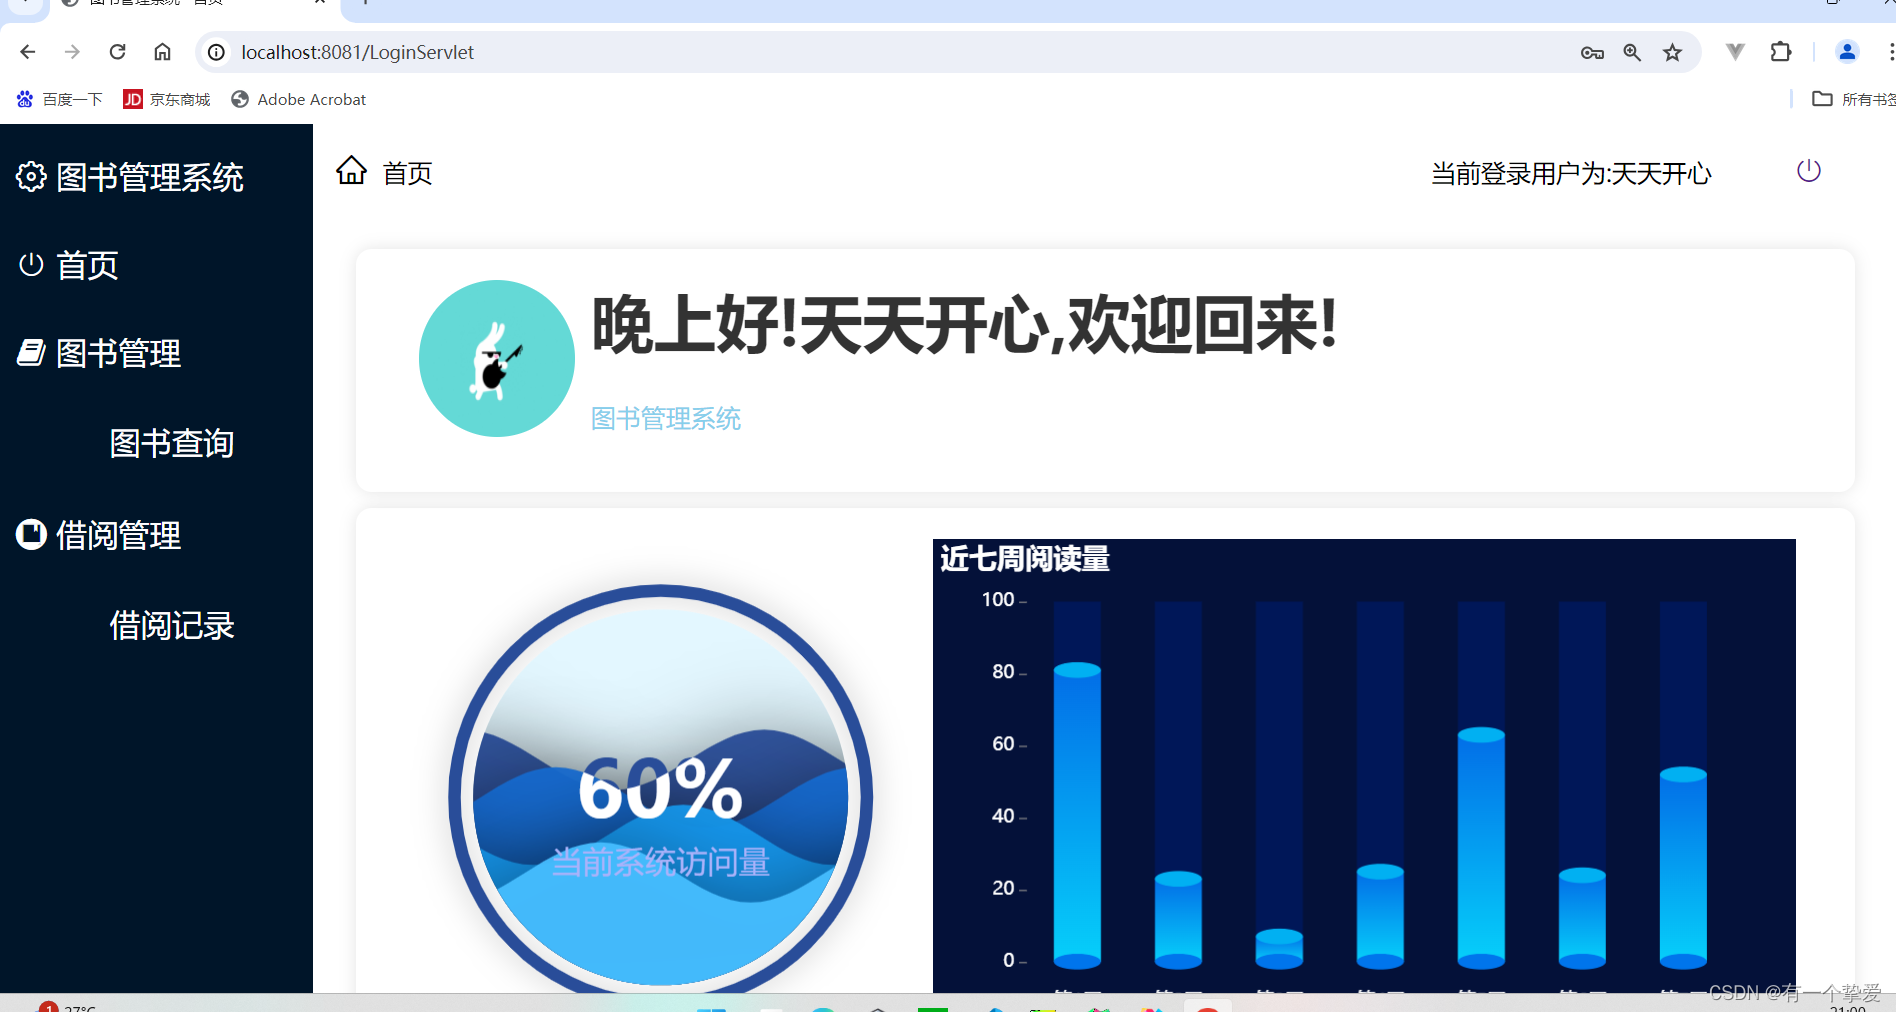
Task: Open the browser profile avatar menu
Action: pyautogui.click(x=1846, y=51)
